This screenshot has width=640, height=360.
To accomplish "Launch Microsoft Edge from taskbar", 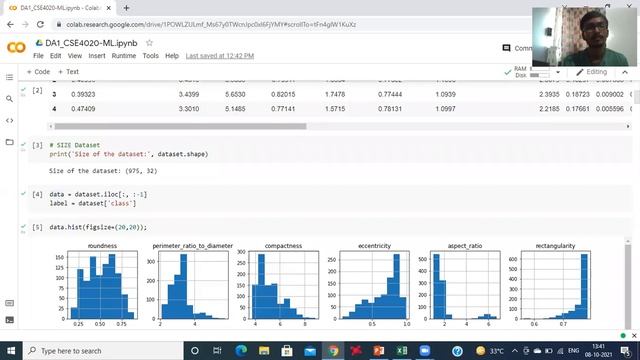I will (241, 351).
